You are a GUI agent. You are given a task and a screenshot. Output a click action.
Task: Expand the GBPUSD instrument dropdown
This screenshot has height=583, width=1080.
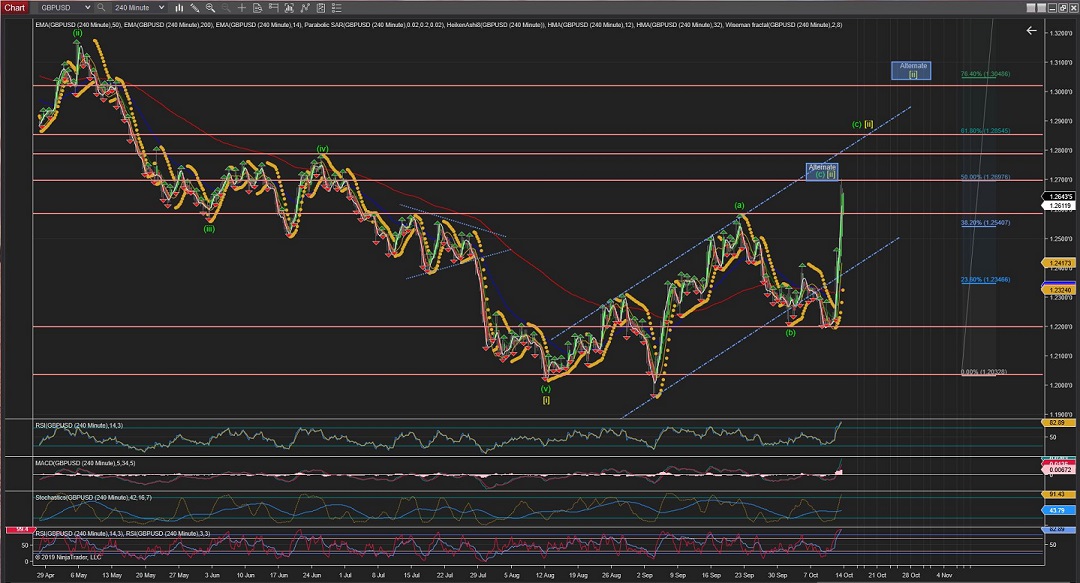(x=86, y=7)
